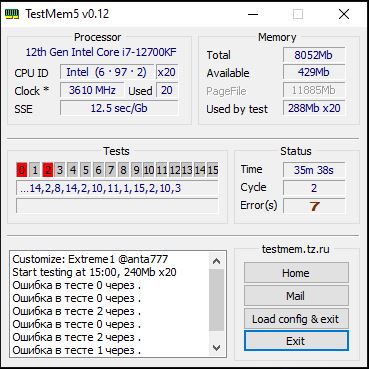
Task: Click the test sequence field ending 10,3
Action: [x=117, y=188]
